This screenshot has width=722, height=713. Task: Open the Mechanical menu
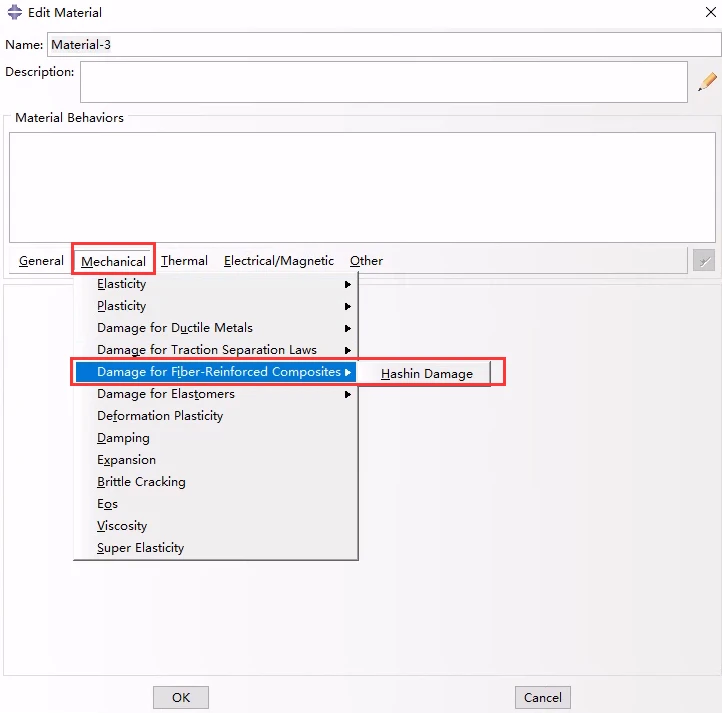[113, 261]
